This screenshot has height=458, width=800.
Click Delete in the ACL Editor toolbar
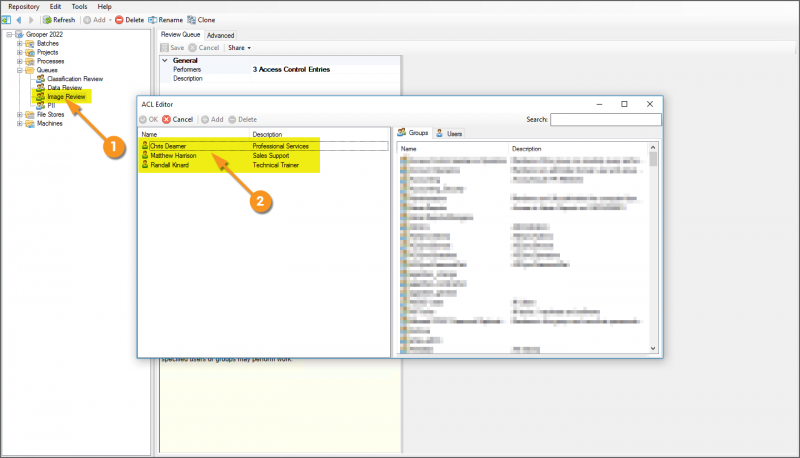click(242, 119)
